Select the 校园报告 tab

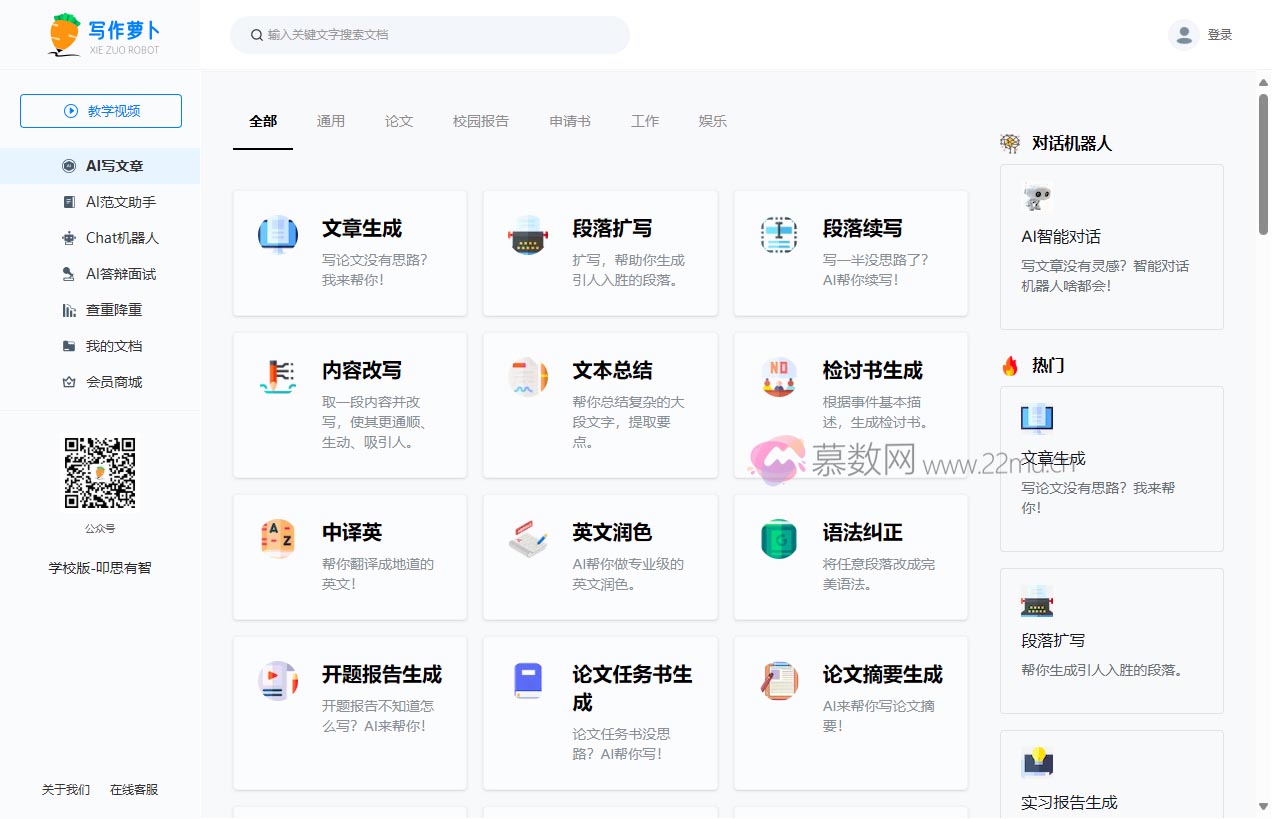[481, 121]
